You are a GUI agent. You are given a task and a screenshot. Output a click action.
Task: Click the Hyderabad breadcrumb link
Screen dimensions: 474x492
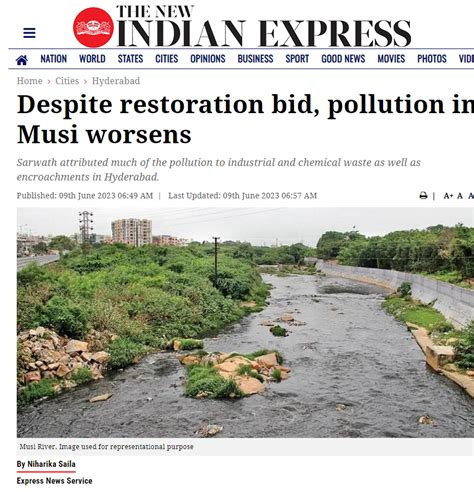(116, 81)
